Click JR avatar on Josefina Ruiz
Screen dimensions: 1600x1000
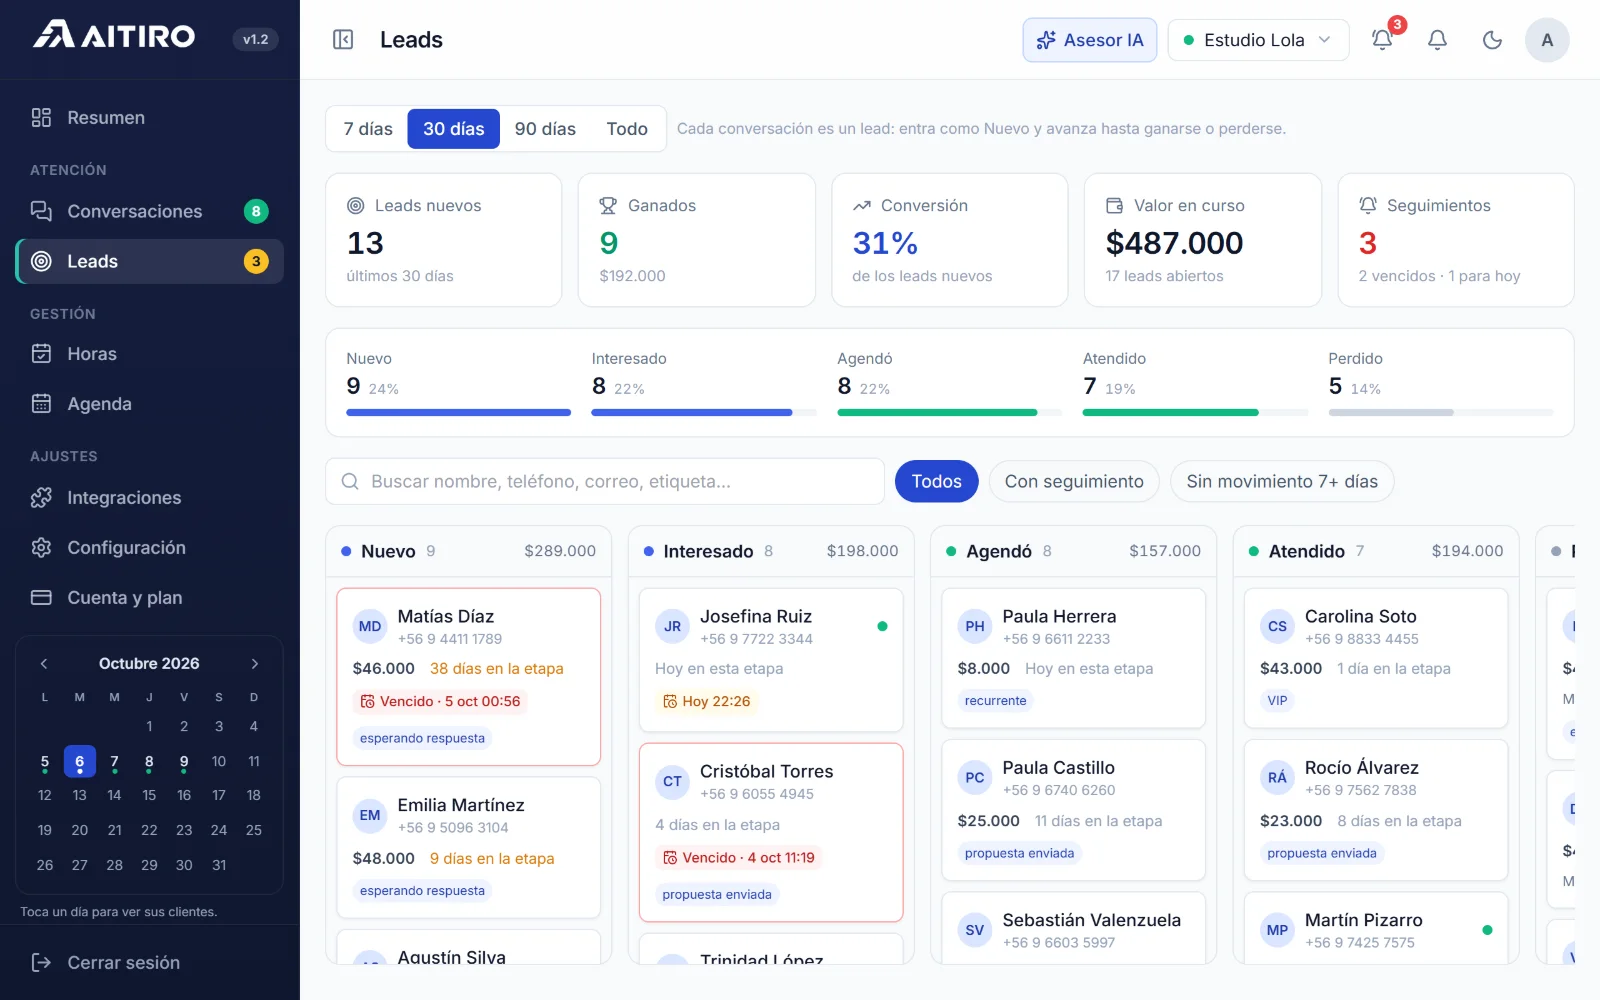(x=673, y=627)
